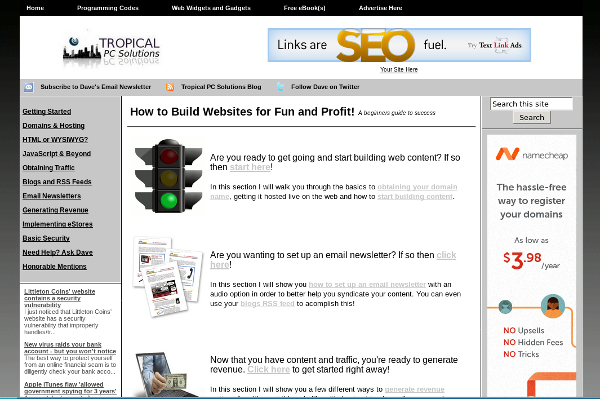The image size is (600, 399).
Task: Click the email newsletter subscribe icon
Action: 29,87
